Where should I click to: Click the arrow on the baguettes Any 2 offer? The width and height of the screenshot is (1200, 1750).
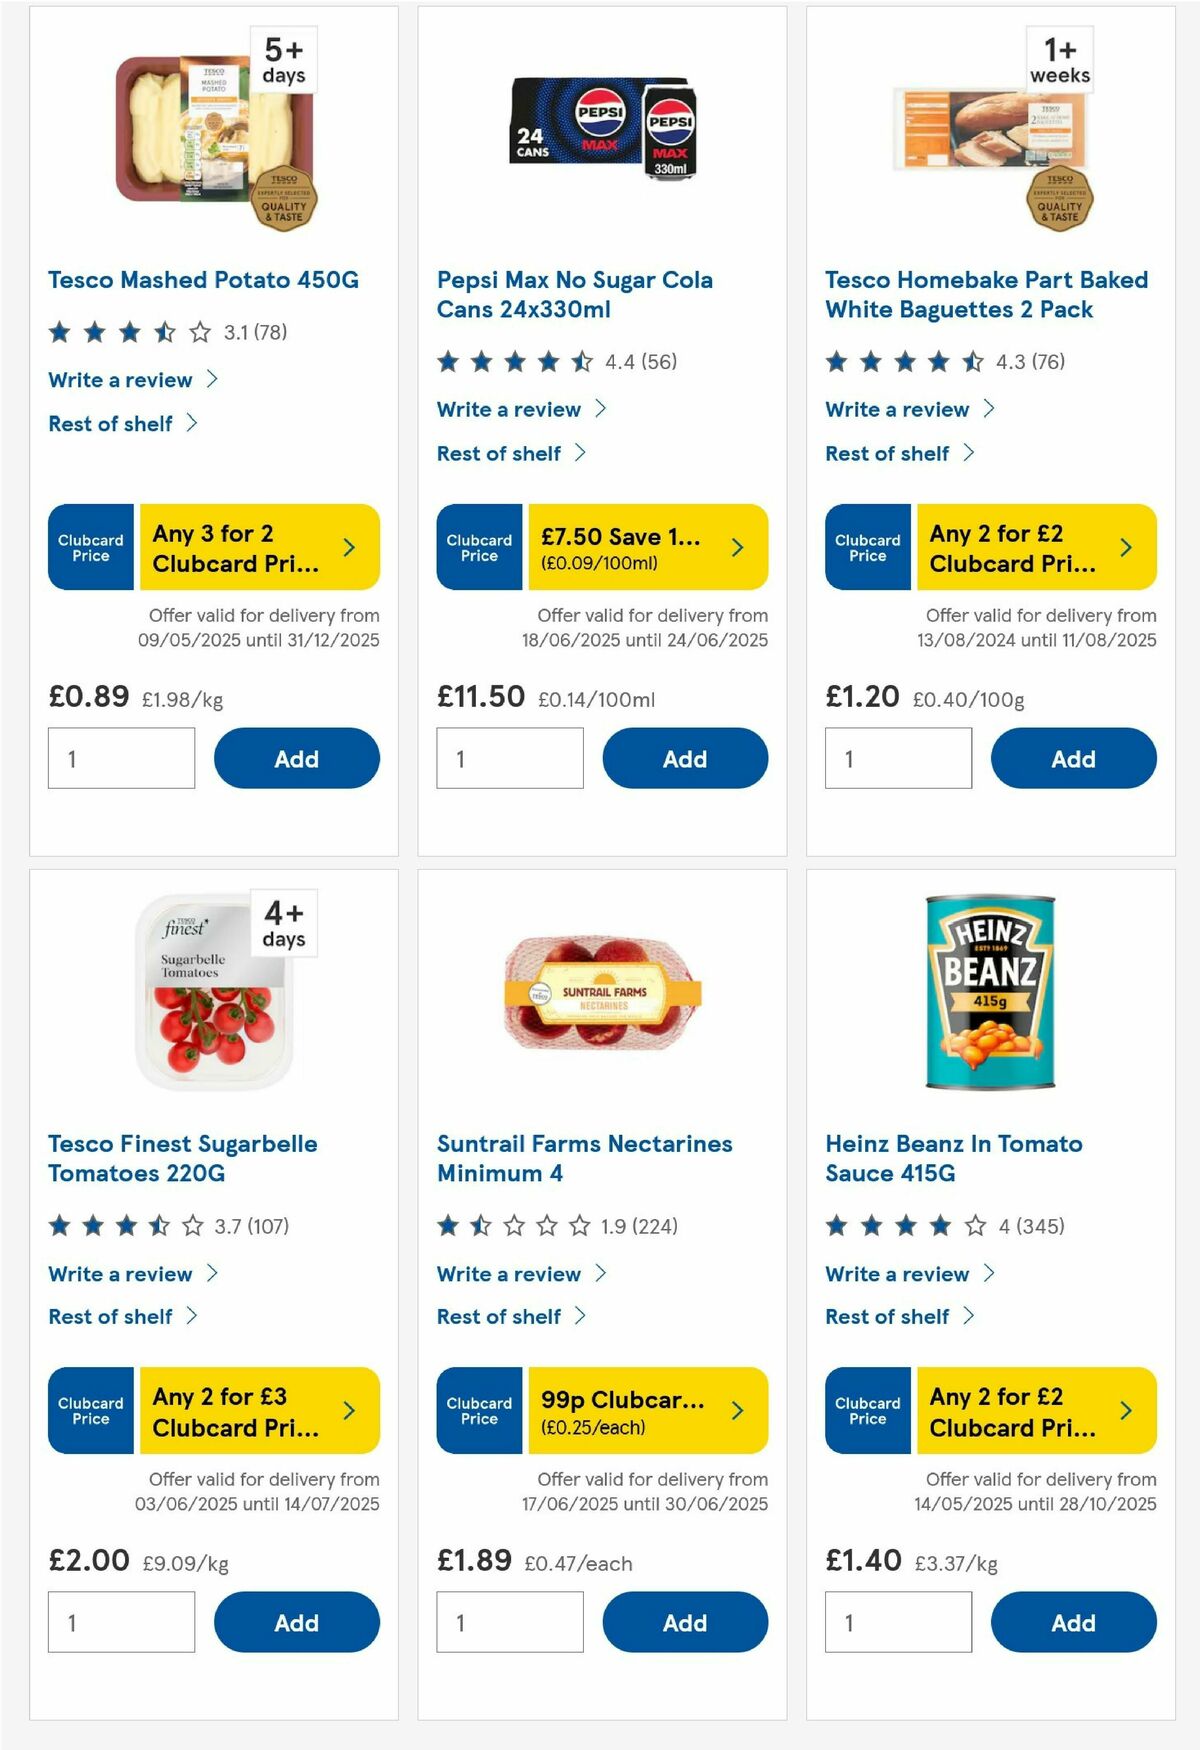[x=1125, y=547]
